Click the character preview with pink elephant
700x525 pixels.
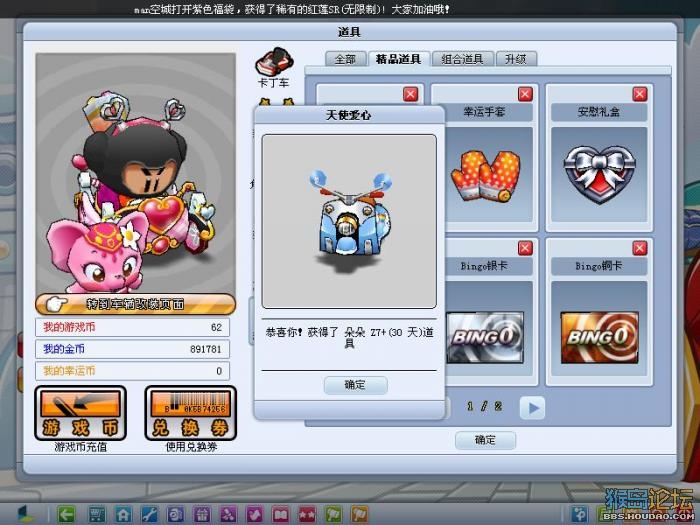point(135,174)
